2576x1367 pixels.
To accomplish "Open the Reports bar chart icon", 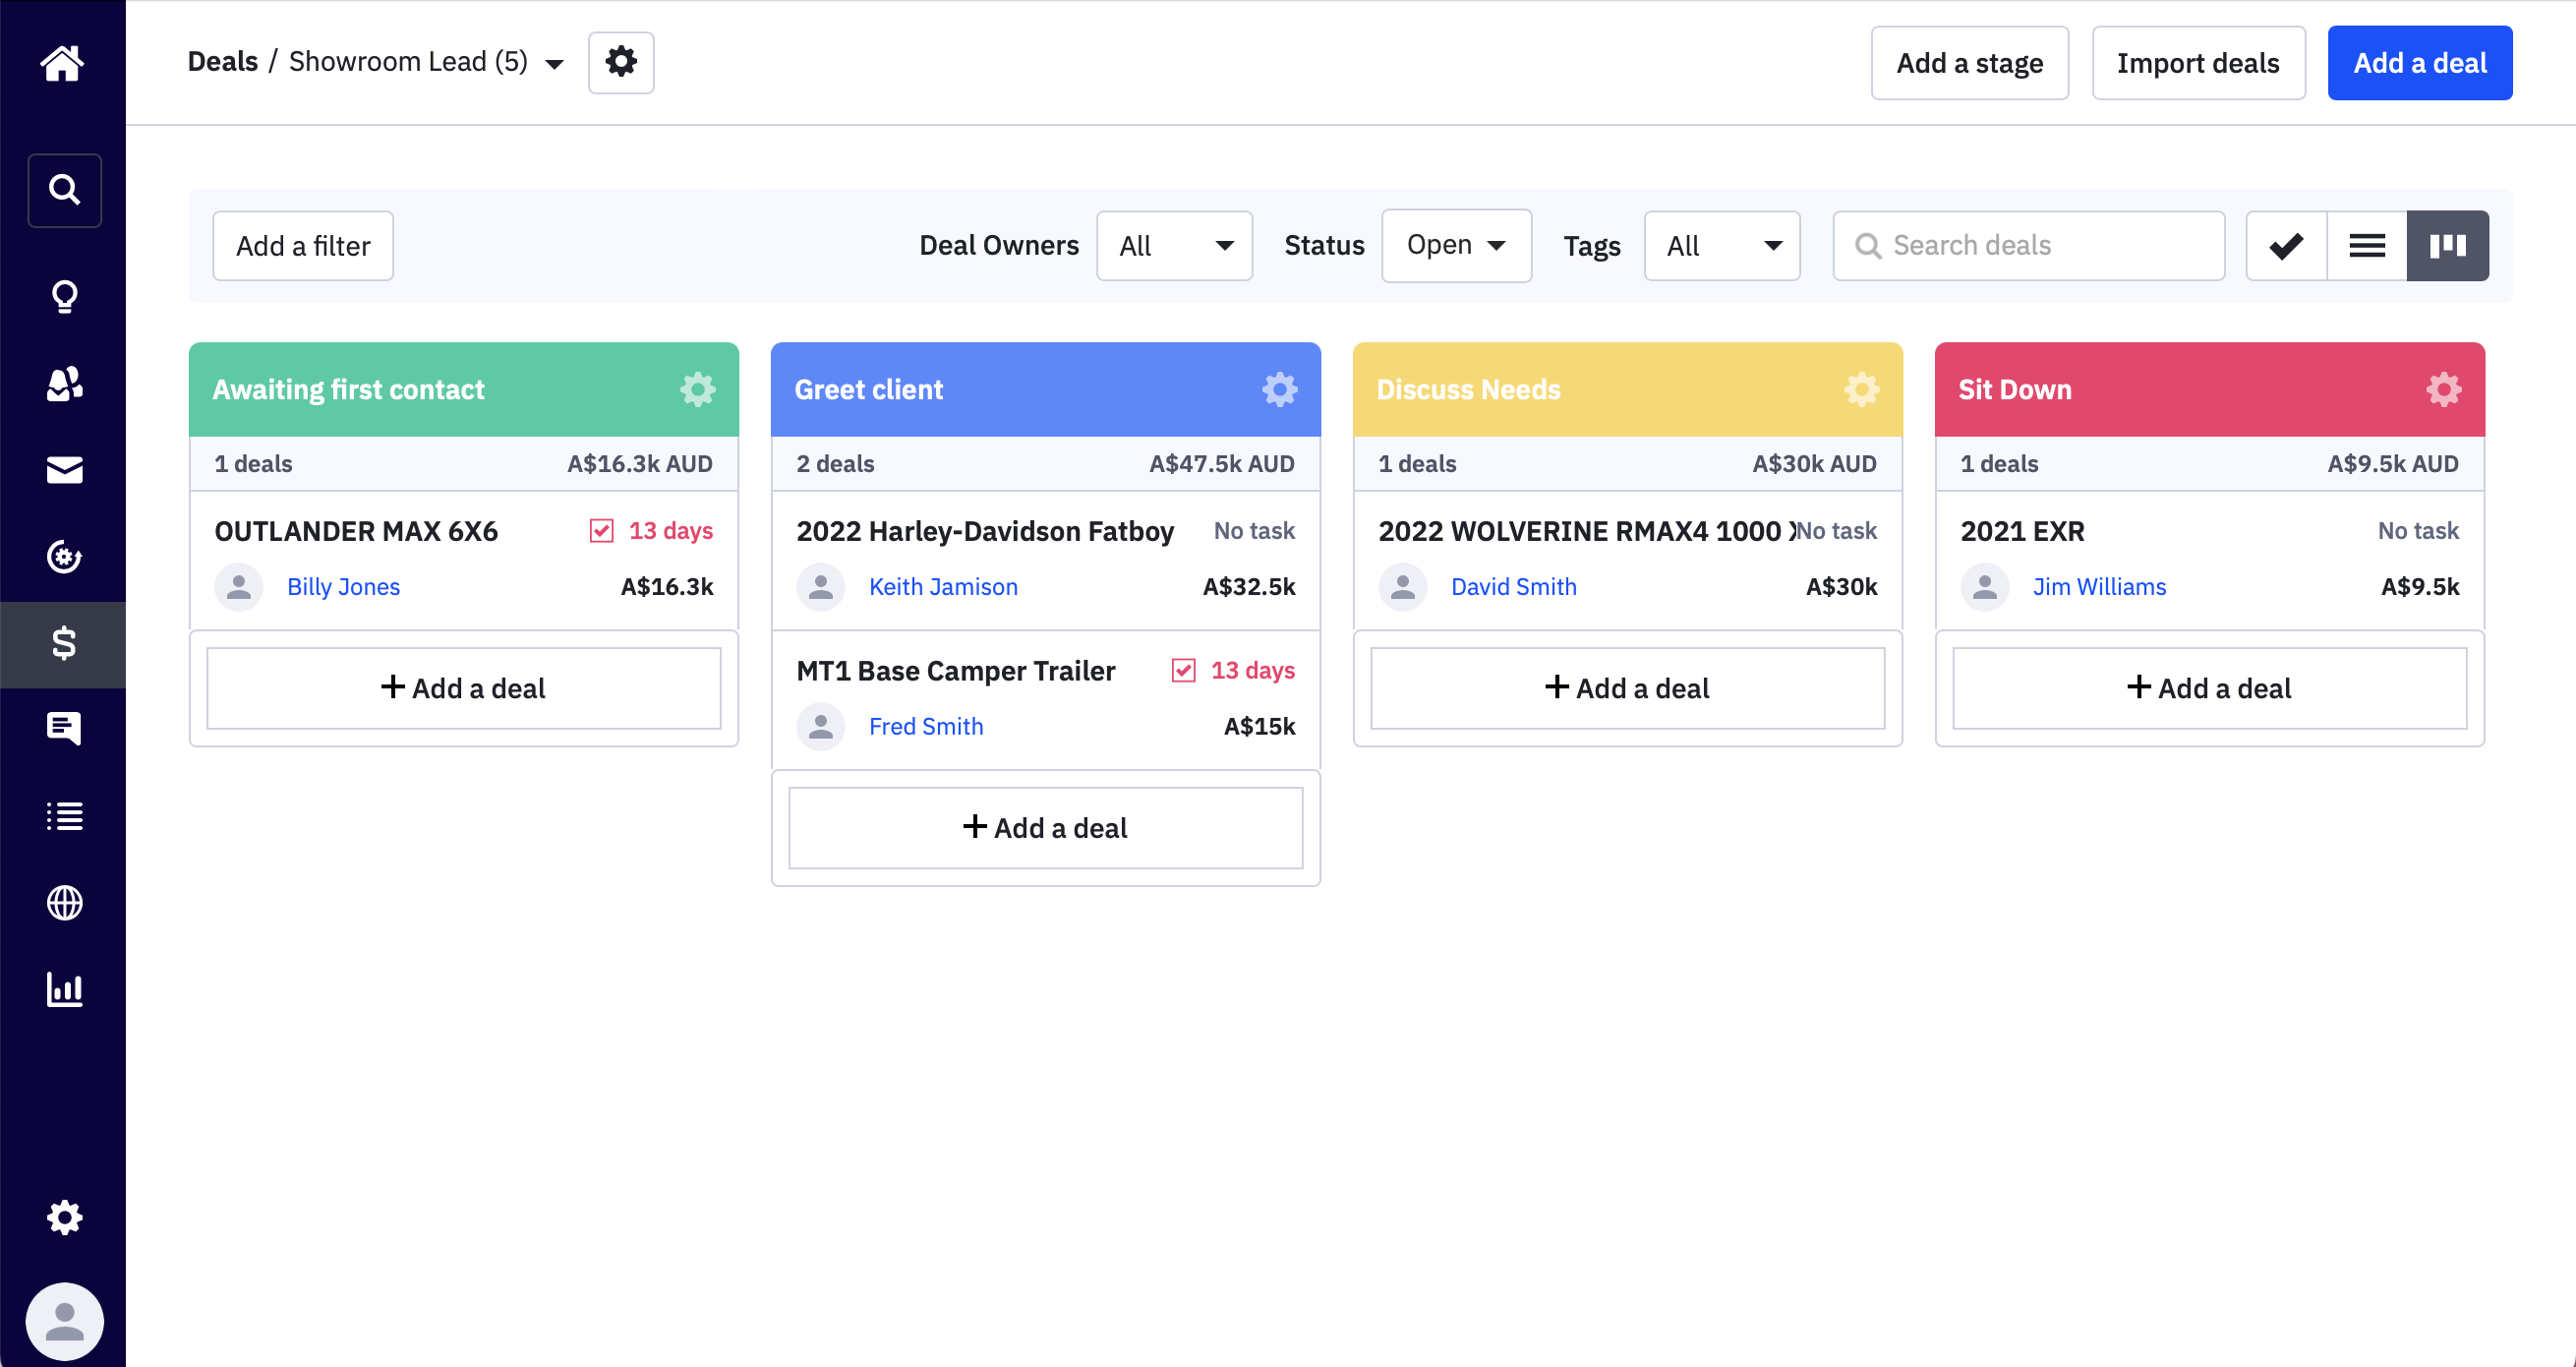I will click(64, 990).
